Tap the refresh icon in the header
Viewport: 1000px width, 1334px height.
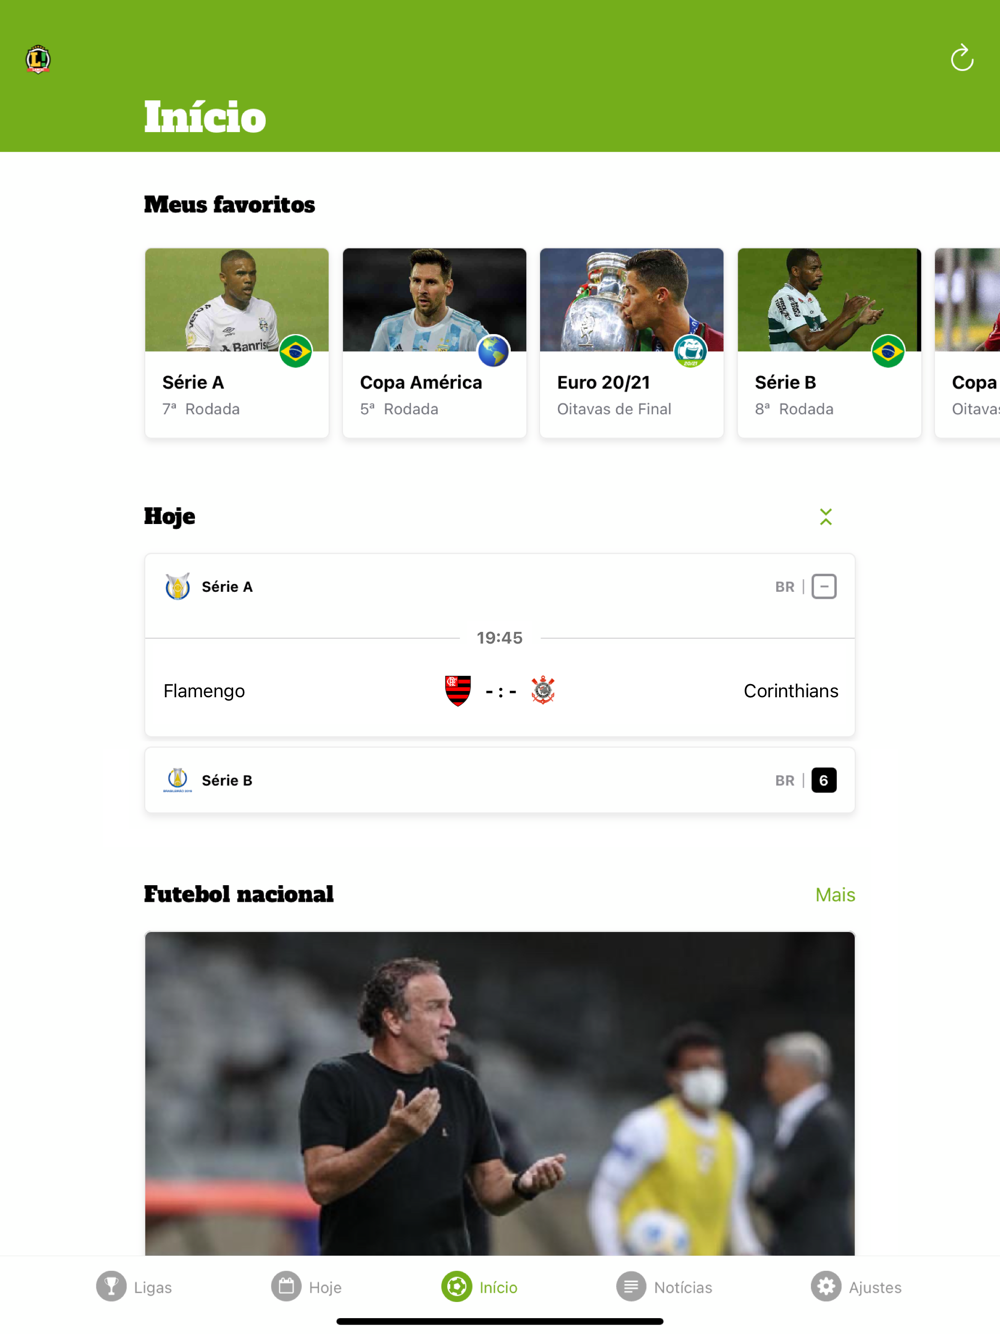click(x=962, y=58)
